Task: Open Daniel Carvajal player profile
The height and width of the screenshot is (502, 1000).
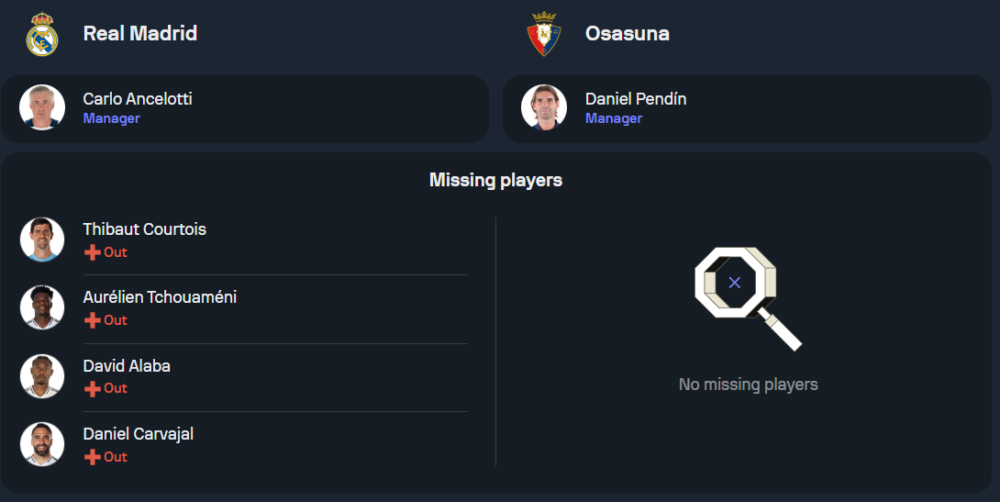Action: tap(138, 434)
